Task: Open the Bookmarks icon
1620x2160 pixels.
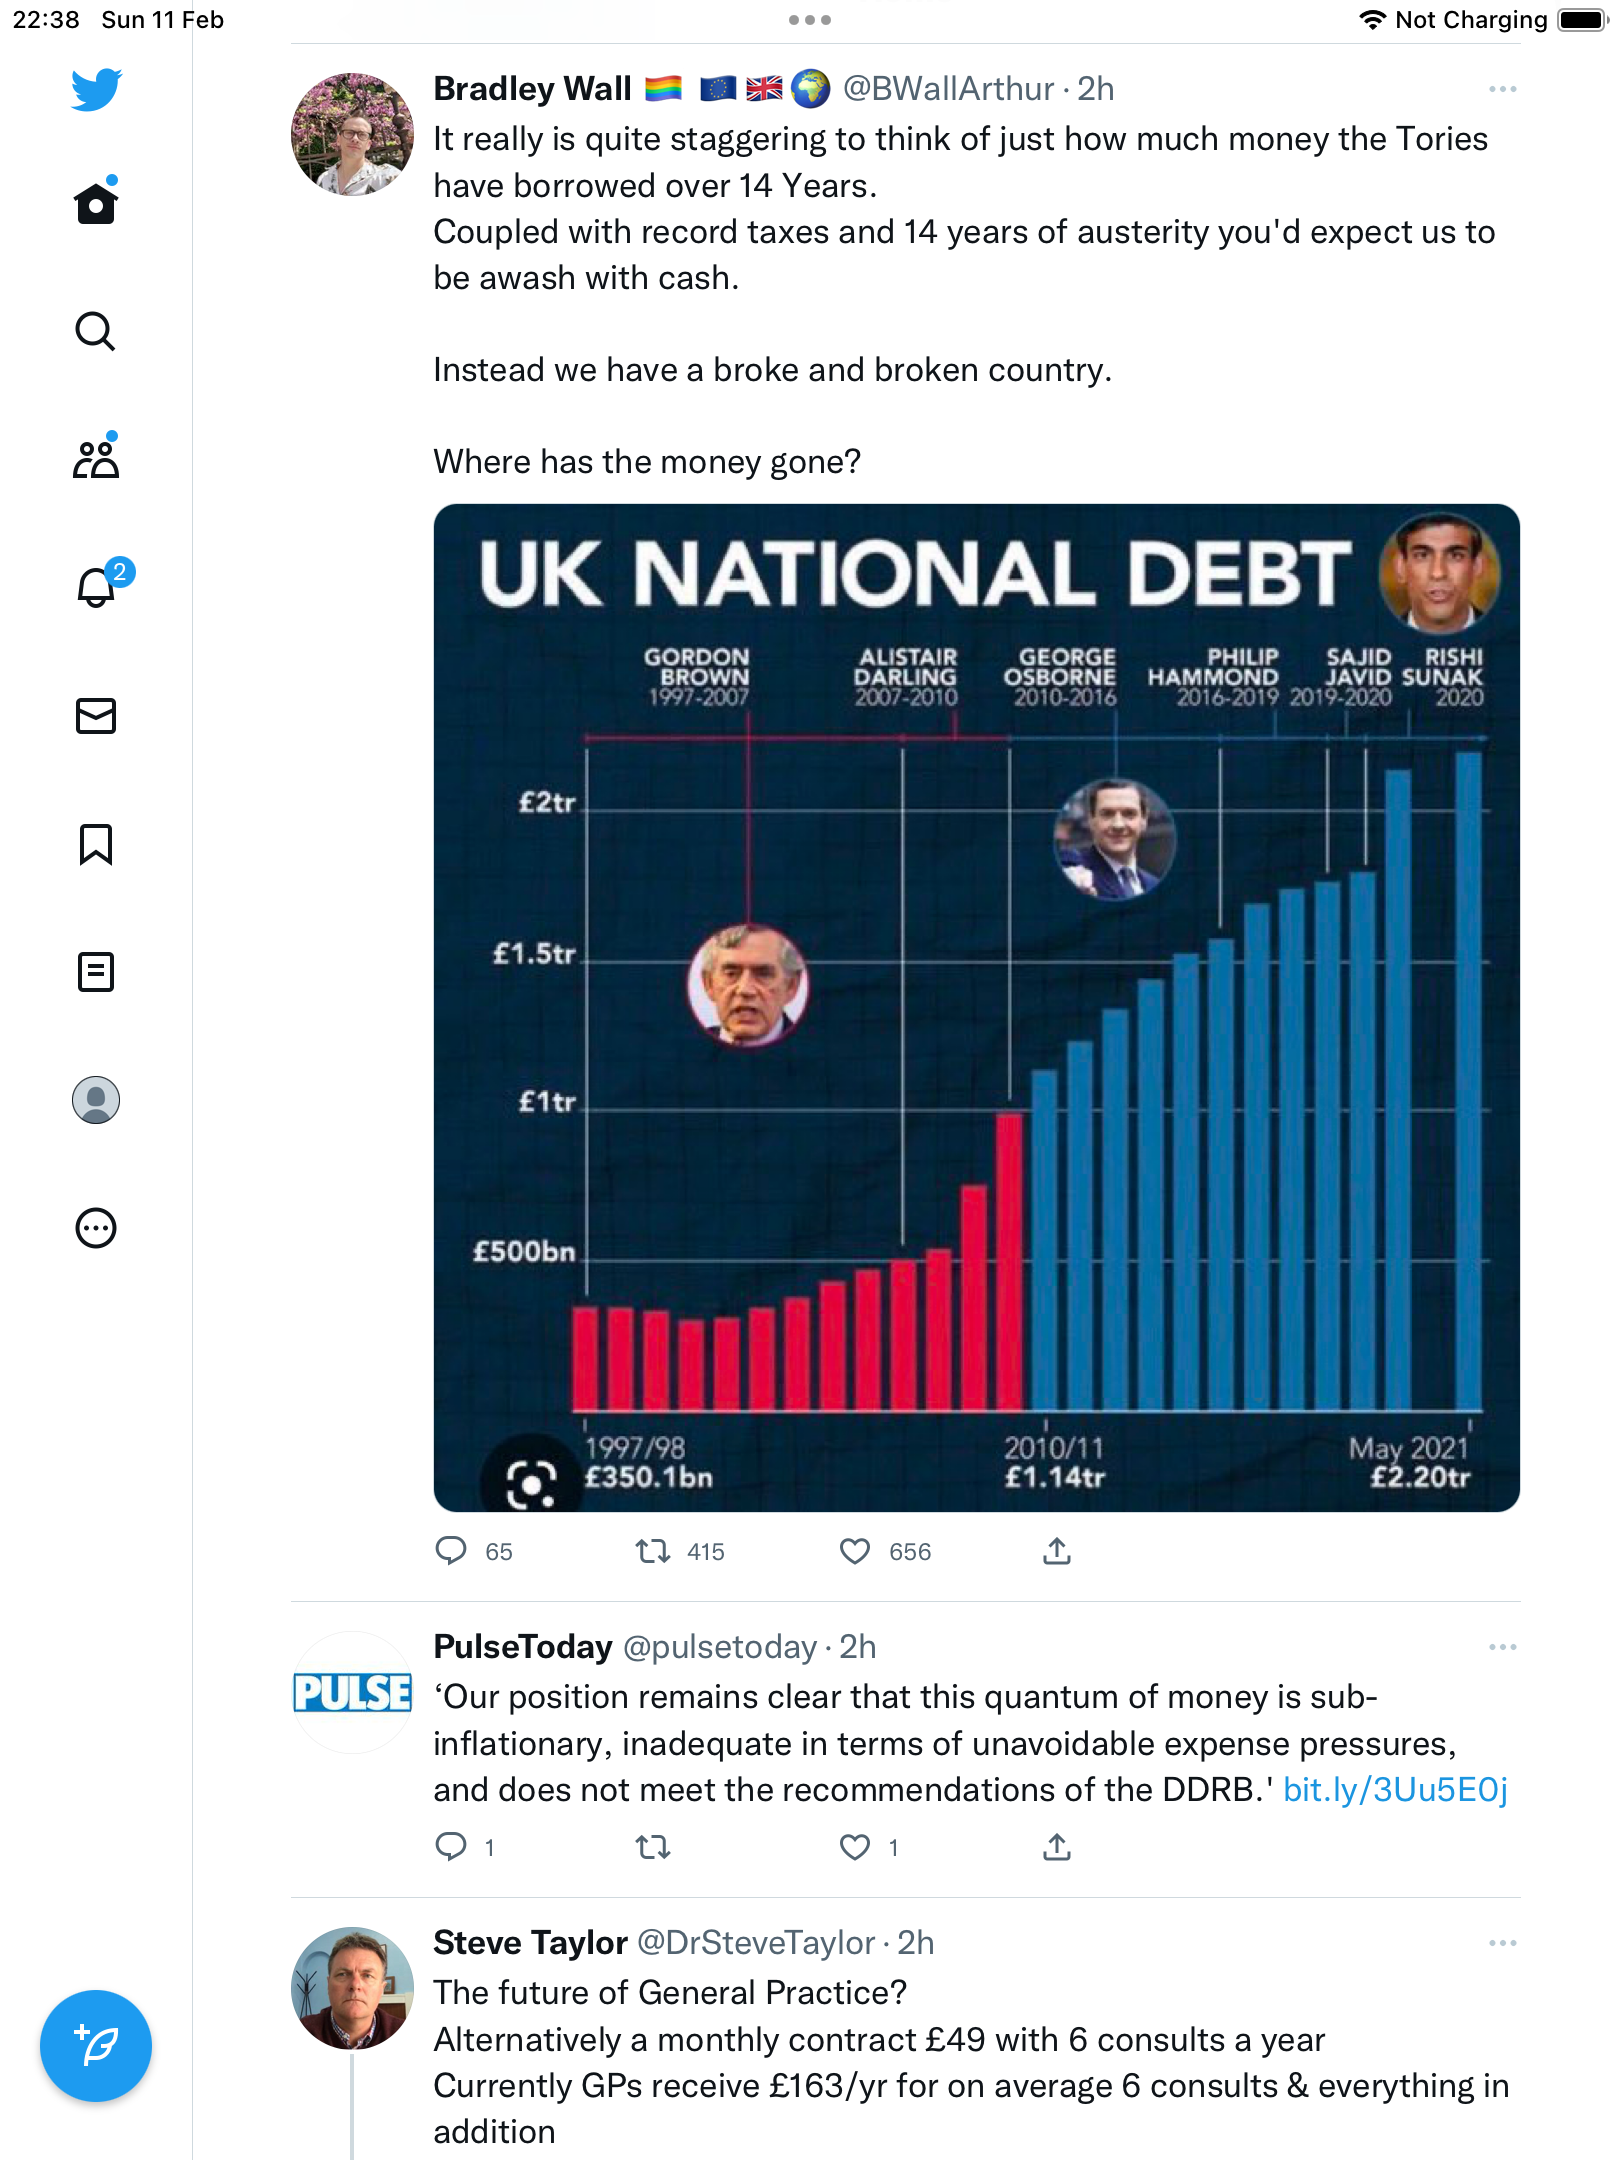Action: [x=96, y=844]
